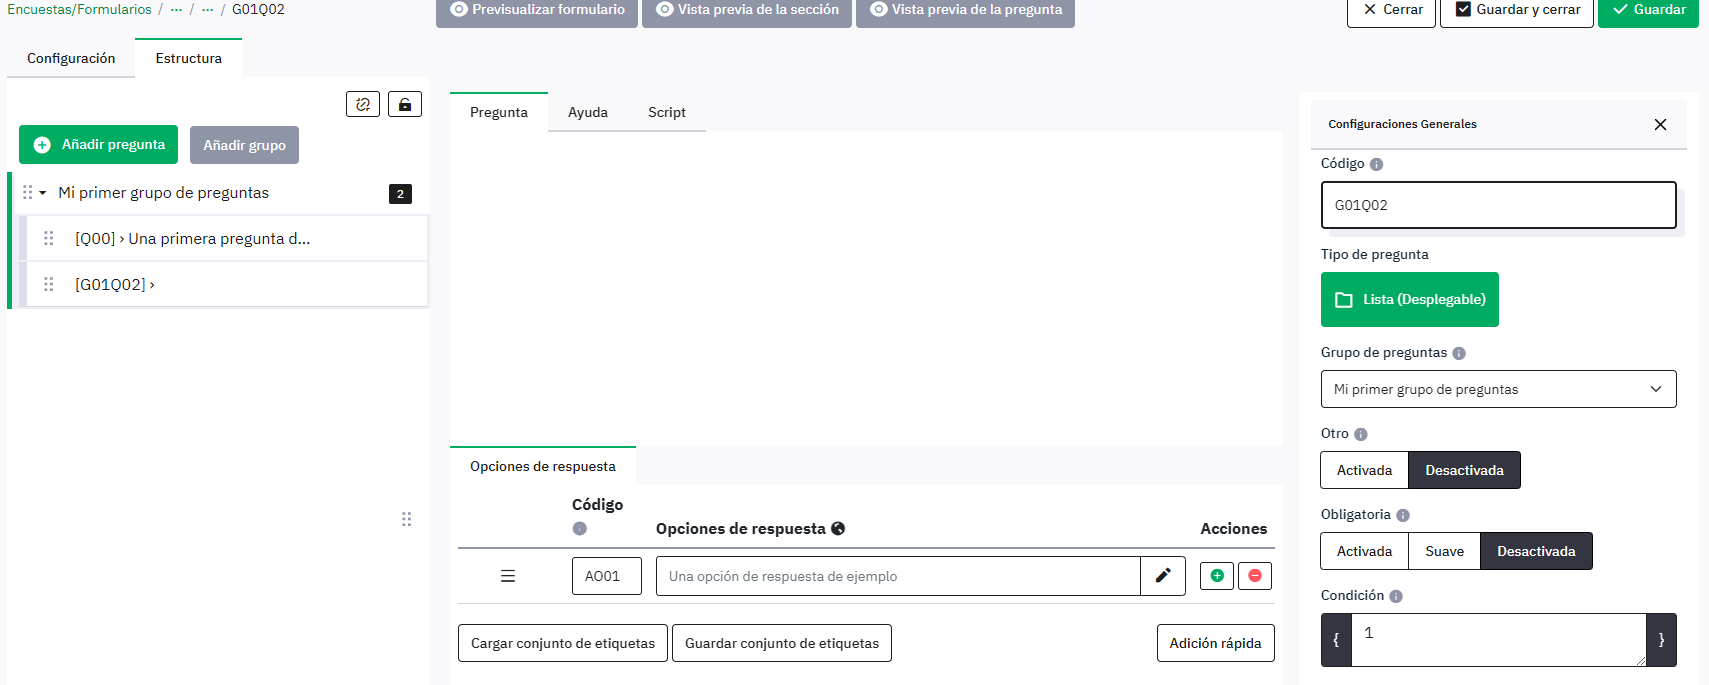Screen dimensions: 1709x685
Task: Click the red minus delete option icon
Action: (x=1254, y=576)
